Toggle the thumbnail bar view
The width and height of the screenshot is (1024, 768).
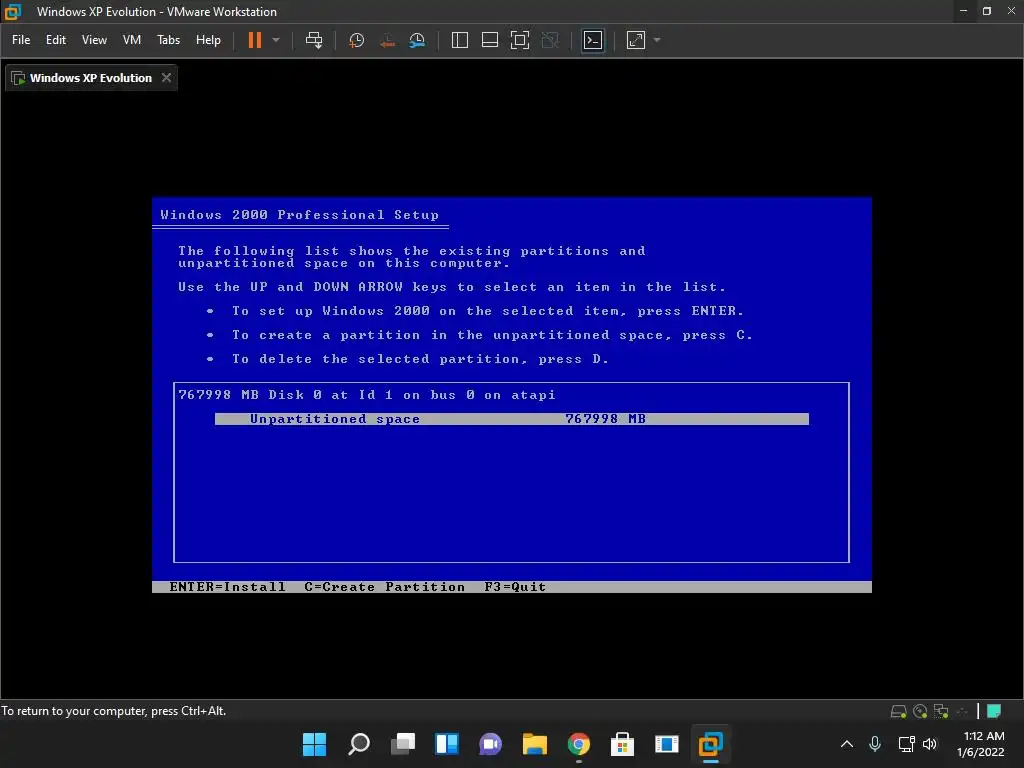point(490,40)
